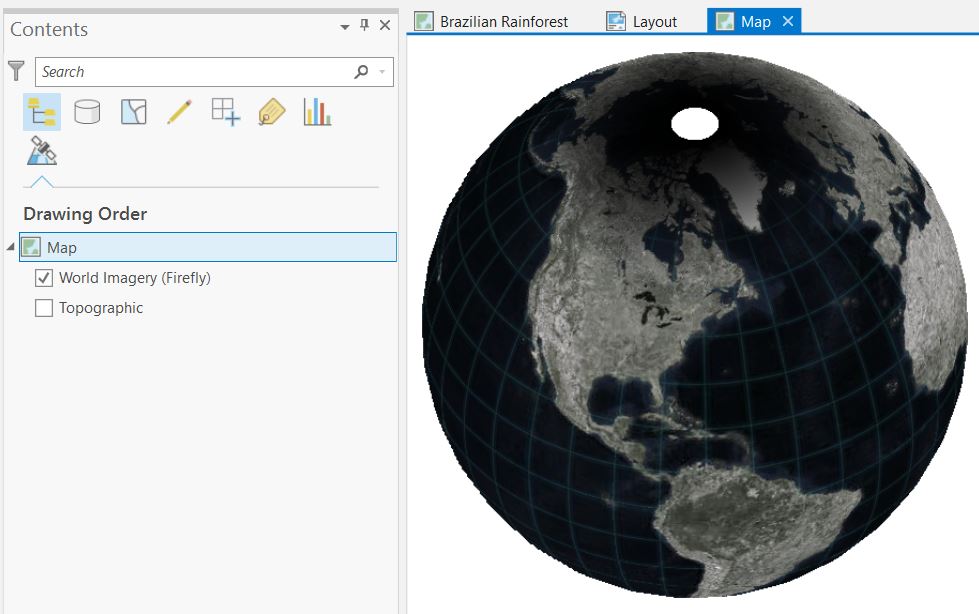Switch to List By Data Source icon
This screenshot has height=614, width=979.
(x=87, y=112)
